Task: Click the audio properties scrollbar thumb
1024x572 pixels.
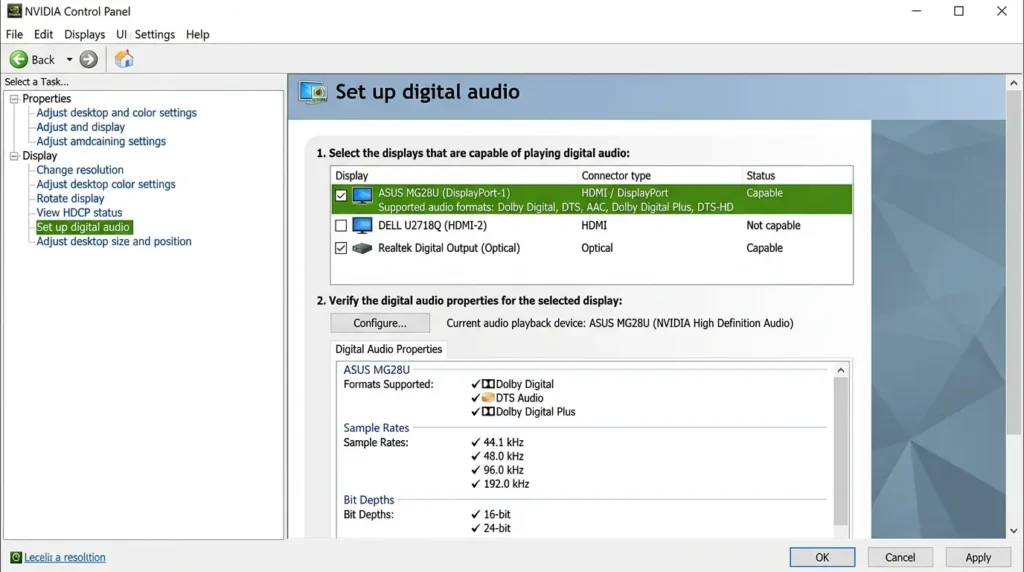Action: [840, 451]
